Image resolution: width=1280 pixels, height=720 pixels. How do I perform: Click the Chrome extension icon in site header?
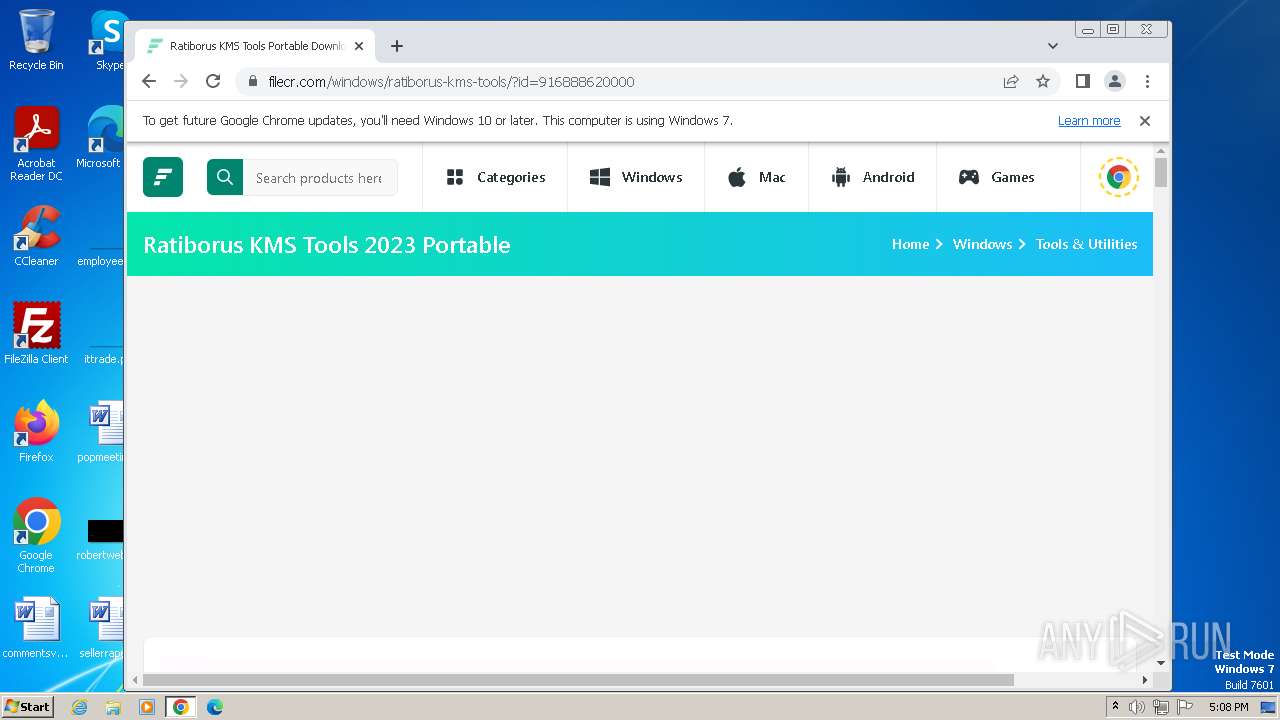[x=1118, y=177]
